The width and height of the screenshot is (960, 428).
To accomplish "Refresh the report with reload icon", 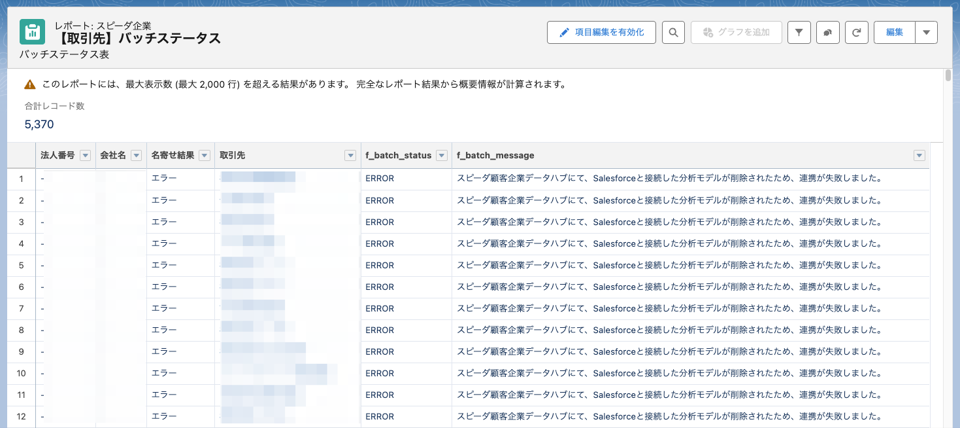I will pyautogui.click(x=857, y=32).
